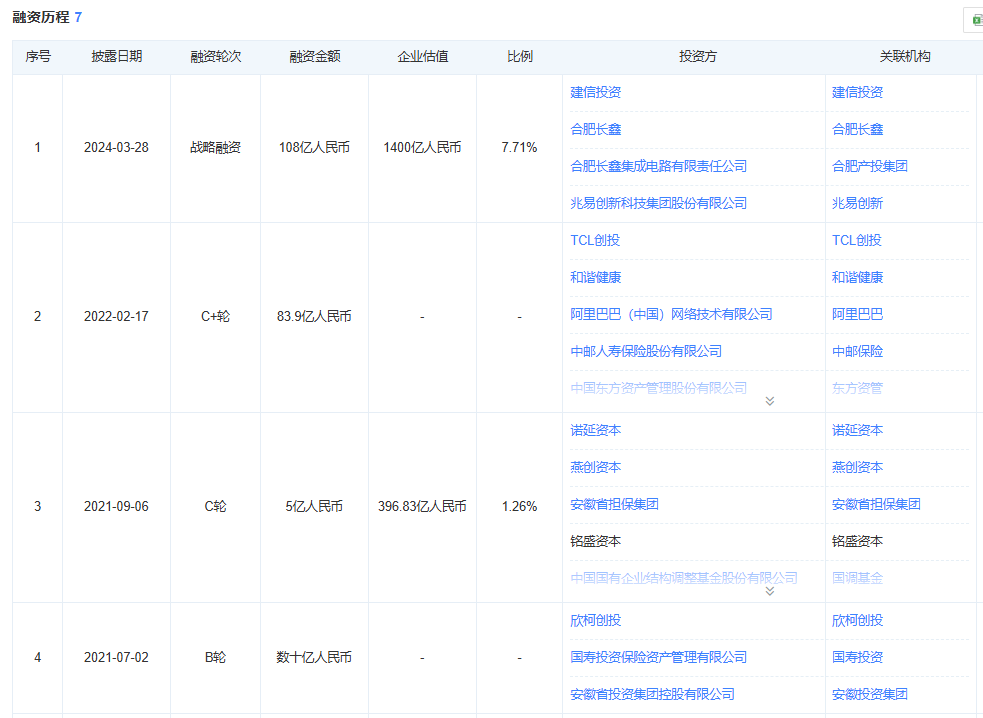Viewport: 983px width, 718px height.
Task: Open 燕创资本 link in 关联机构 column
Action: tap(857, 467)
